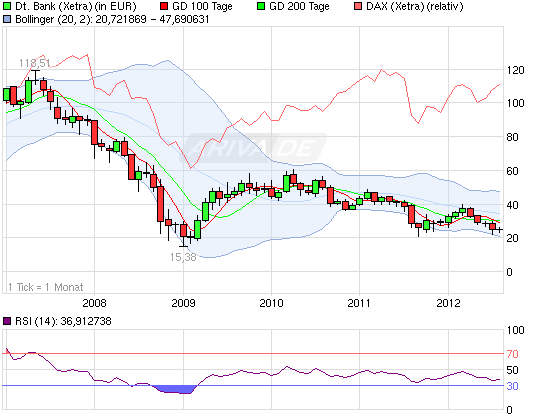Select the 'RSI (14): 36,912738' label
The width and height of the screenshot is (545, 418).
click(63, 321)
